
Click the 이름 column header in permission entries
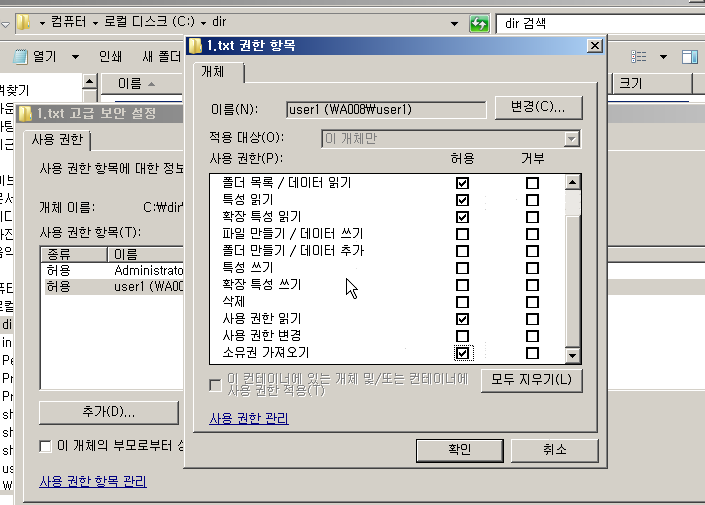(146, 255)
